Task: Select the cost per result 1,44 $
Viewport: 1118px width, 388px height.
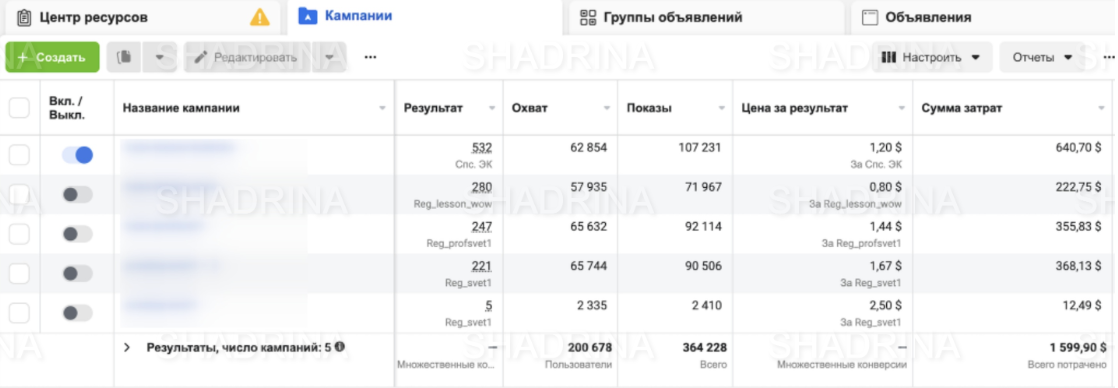Action: [x=886, y=227]
